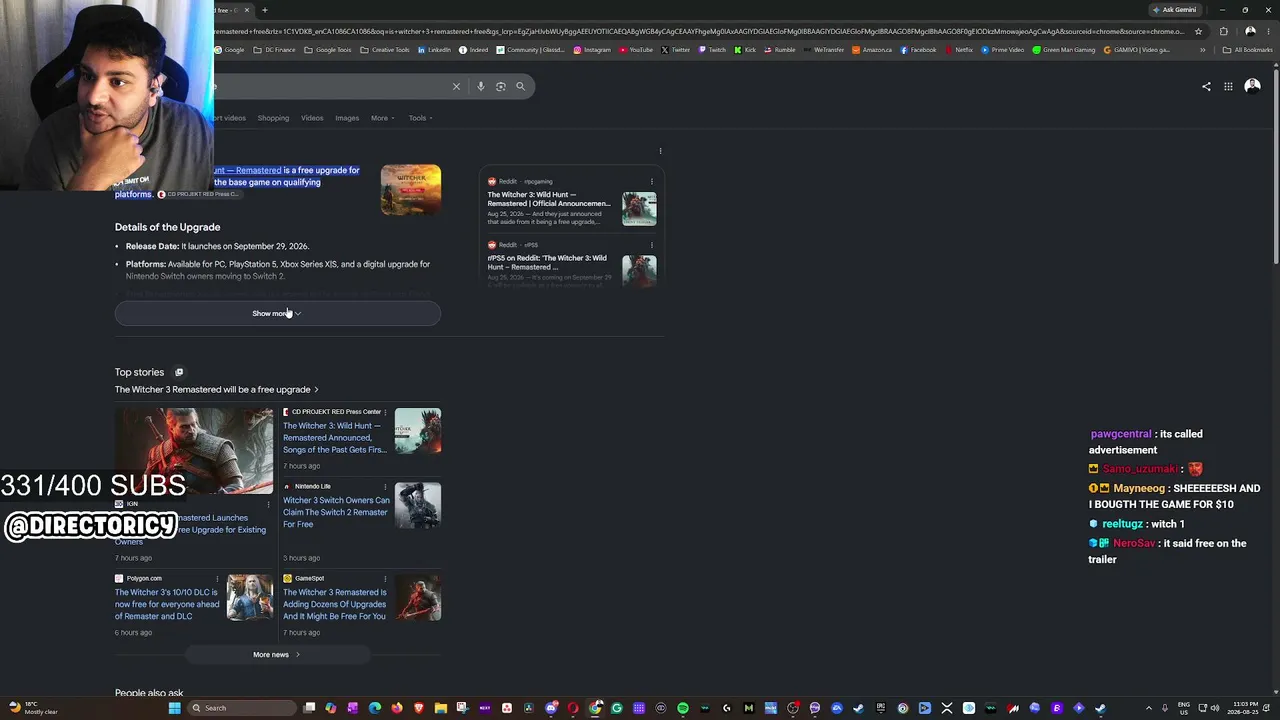
Task: Open the YouTube bookmark
Action: [636, 50]
